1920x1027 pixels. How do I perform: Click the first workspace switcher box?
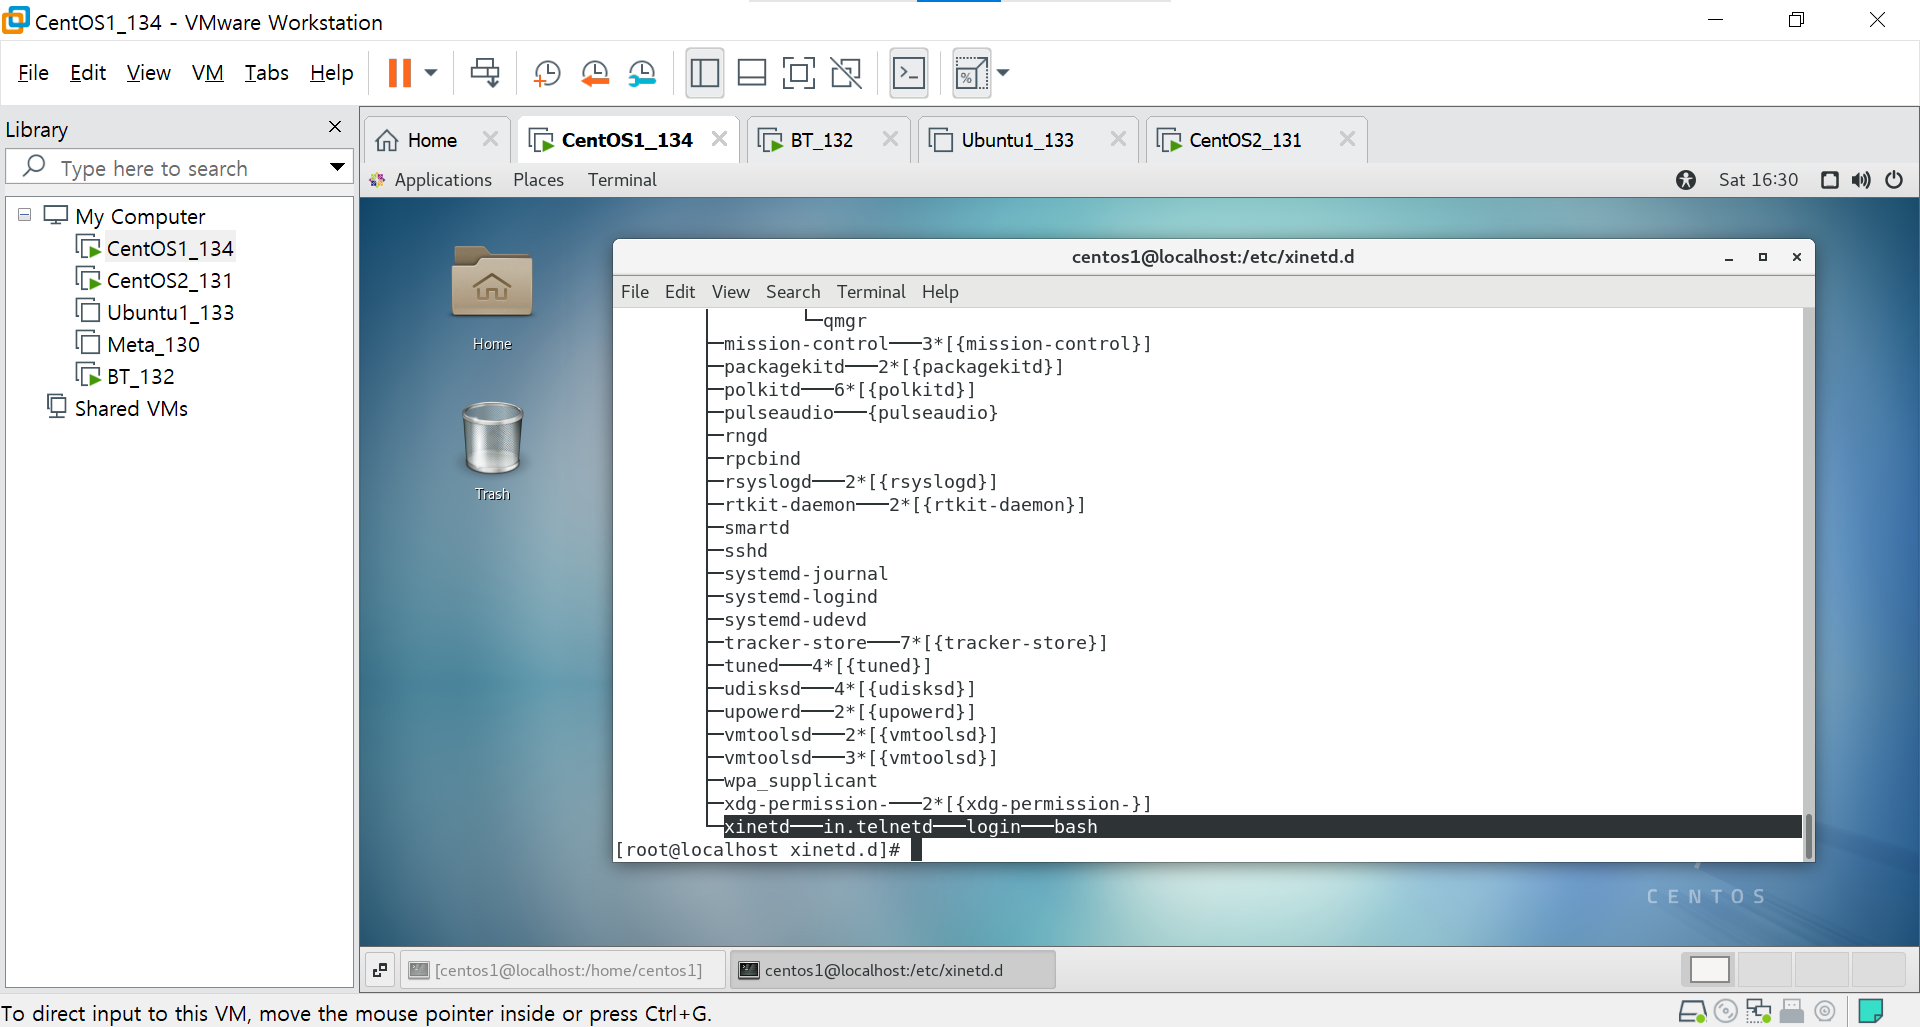pyautogui.click(x=1710, y=970)
